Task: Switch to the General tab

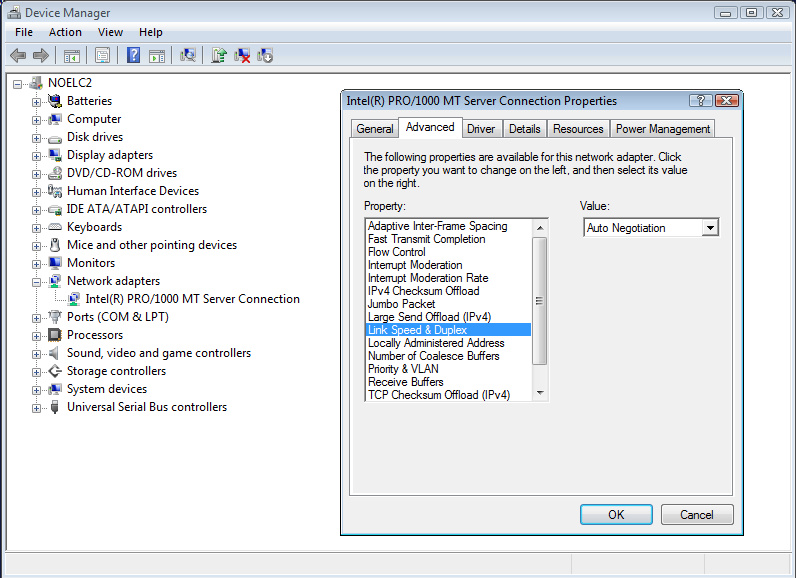Action: pyautogui.click(x=375, y=129)
